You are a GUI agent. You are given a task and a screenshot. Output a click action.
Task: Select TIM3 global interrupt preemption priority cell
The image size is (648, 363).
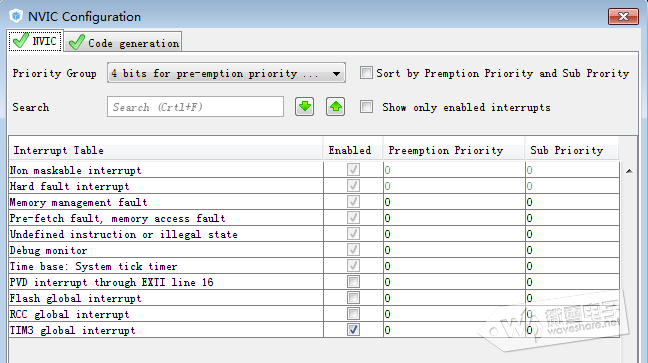click(x=454, y=330)
